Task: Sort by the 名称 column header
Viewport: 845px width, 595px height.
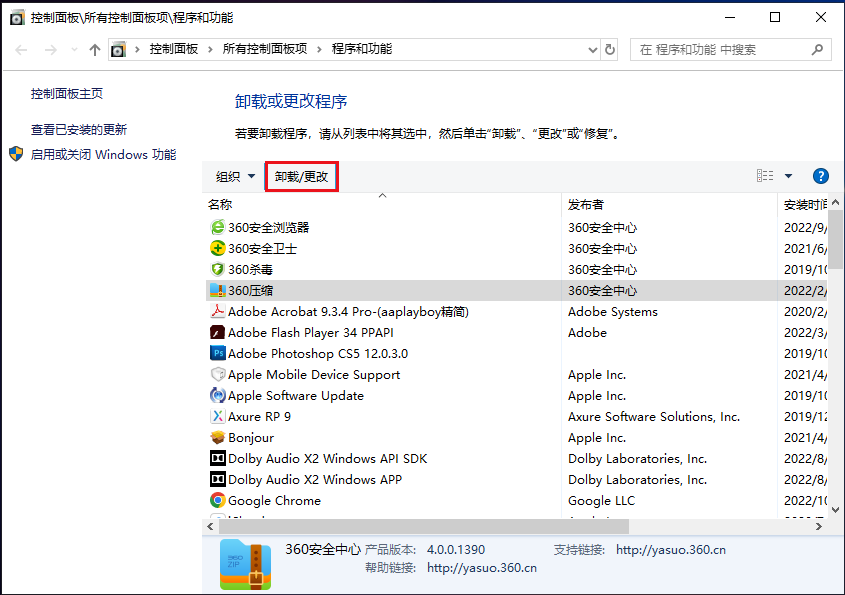Action: click(x=382, y=205)
